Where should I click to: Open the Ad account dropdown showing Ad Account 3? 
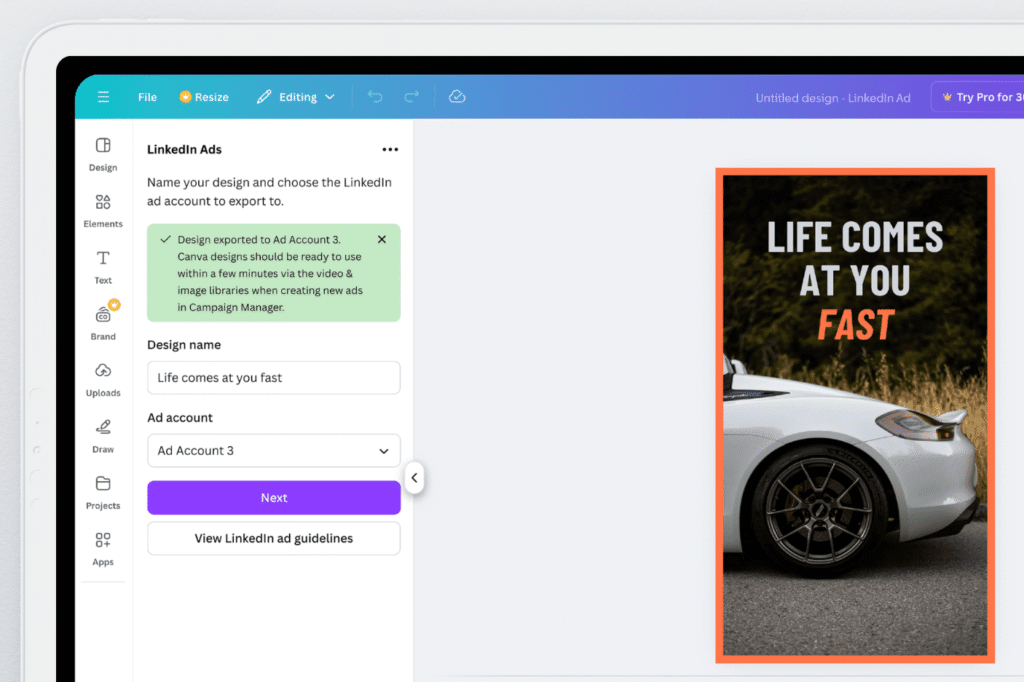point(273,450)
